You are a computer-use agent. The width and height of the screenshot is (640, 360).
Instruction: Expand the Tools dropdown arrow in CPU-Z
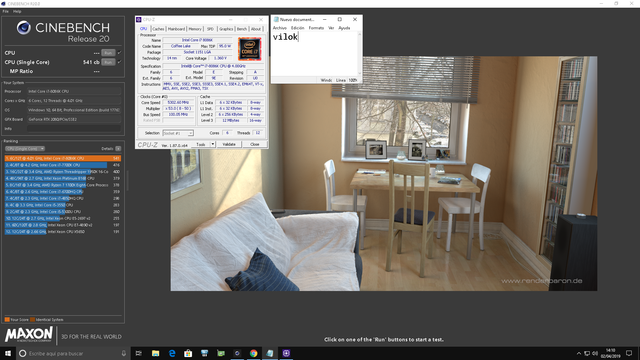213,144
